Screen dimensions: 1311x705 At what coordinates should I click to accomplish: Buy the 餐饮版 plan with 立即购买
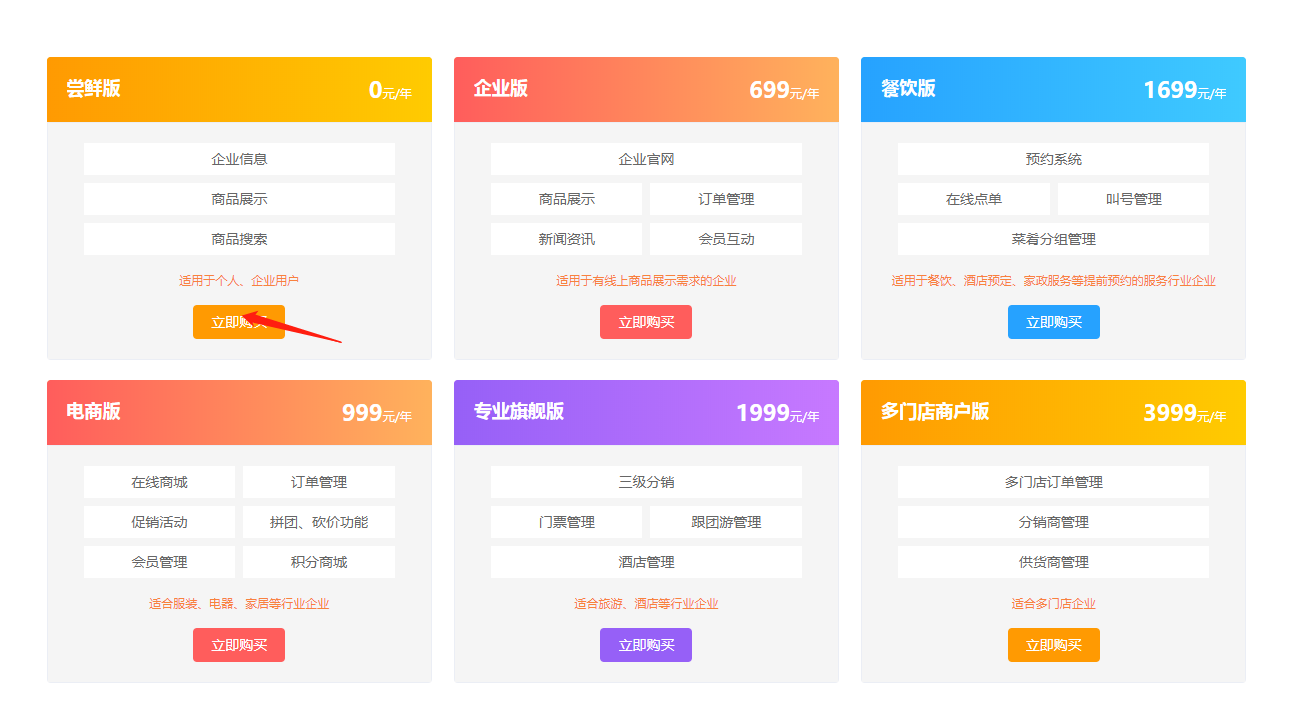pos(1053,322)
